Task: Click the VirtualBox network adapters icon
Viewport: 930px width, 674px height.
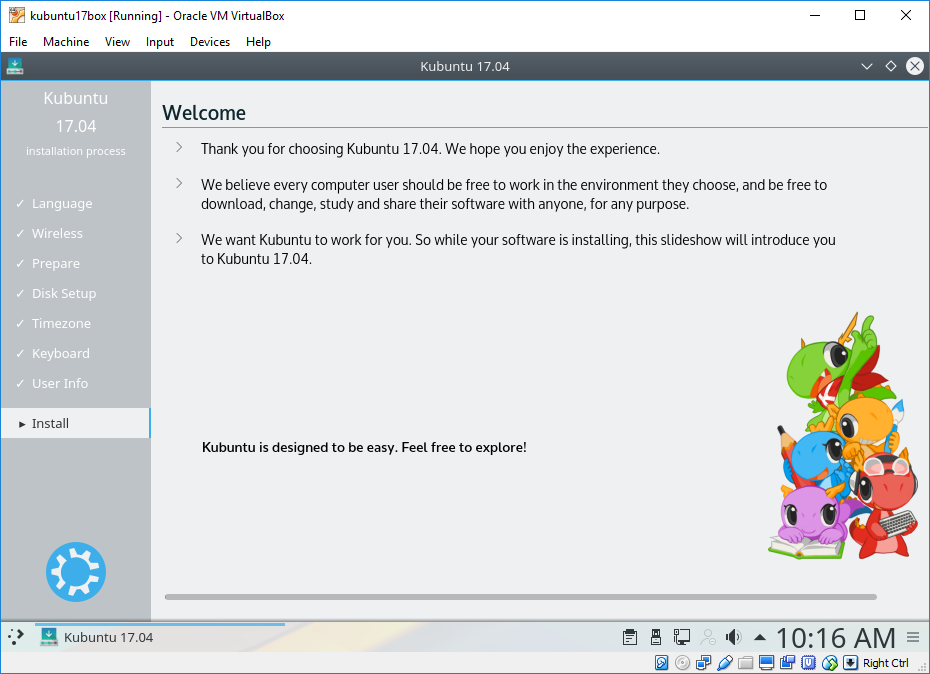Action: tap(703, 663)
